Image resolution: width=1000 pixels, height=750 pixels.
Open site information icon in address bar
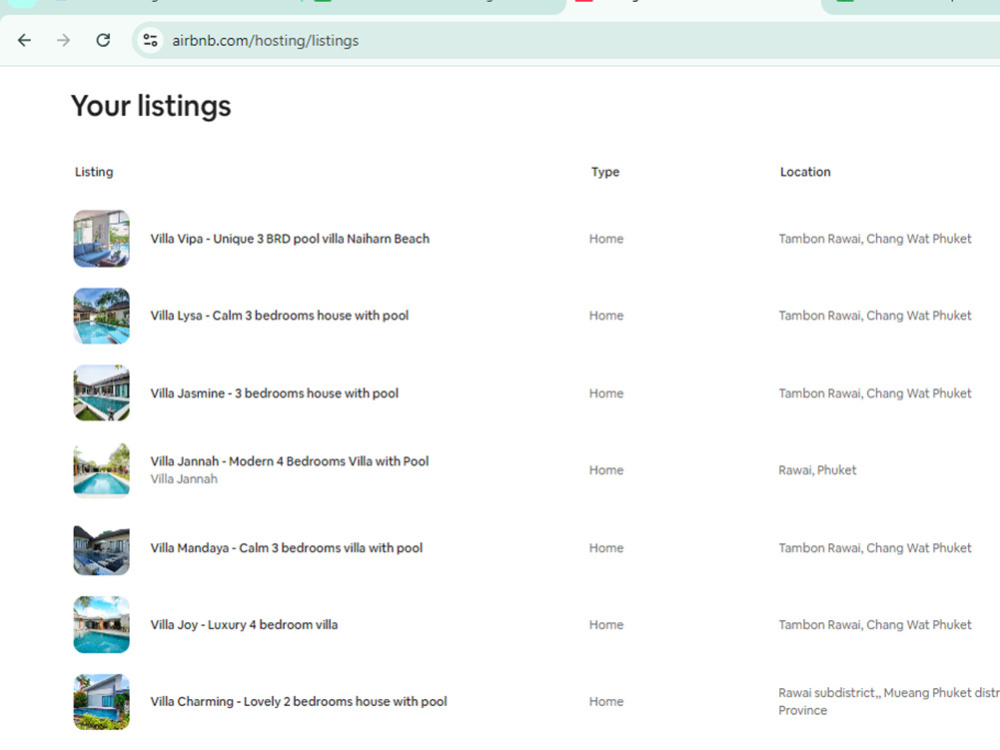point(151,41)
